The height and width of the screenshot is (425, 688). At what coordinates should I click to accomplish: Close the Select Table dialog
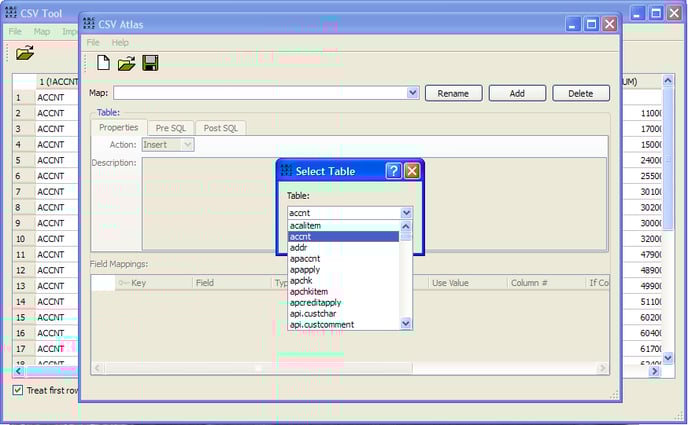click(411, 171)
